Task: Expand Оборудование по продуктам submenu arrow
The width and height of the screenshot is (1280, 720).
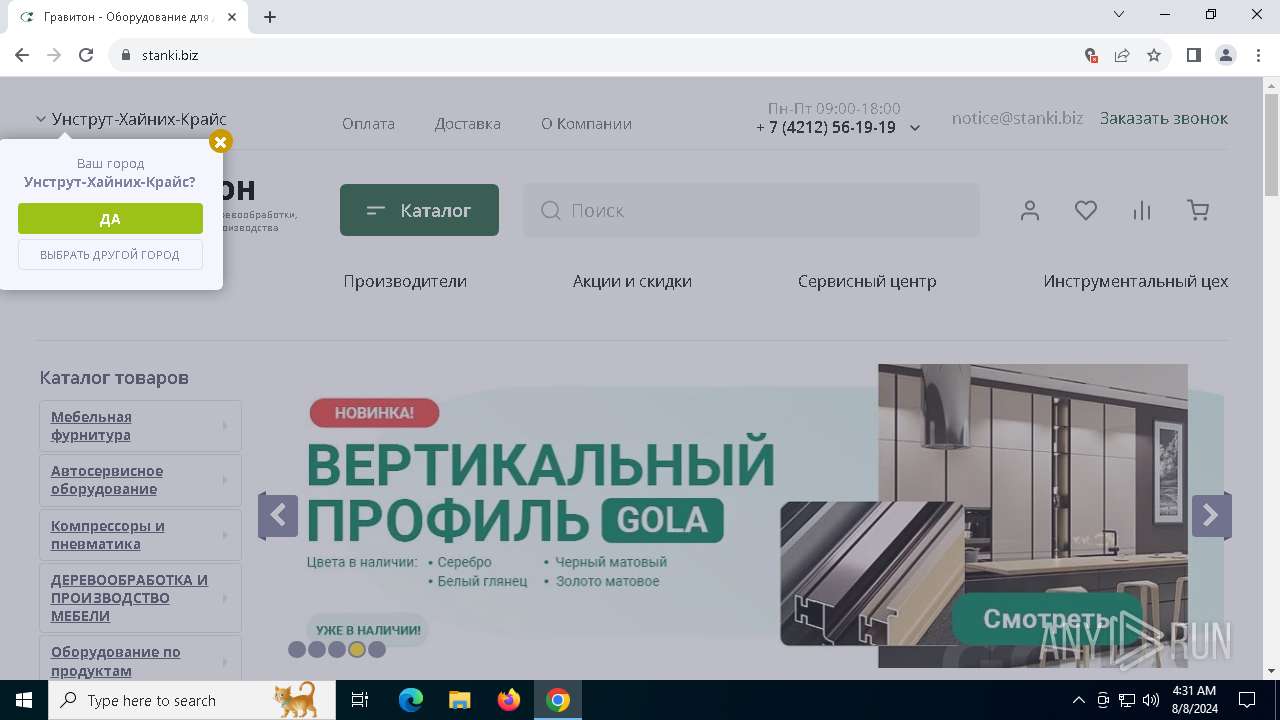Action: [224, 662]
